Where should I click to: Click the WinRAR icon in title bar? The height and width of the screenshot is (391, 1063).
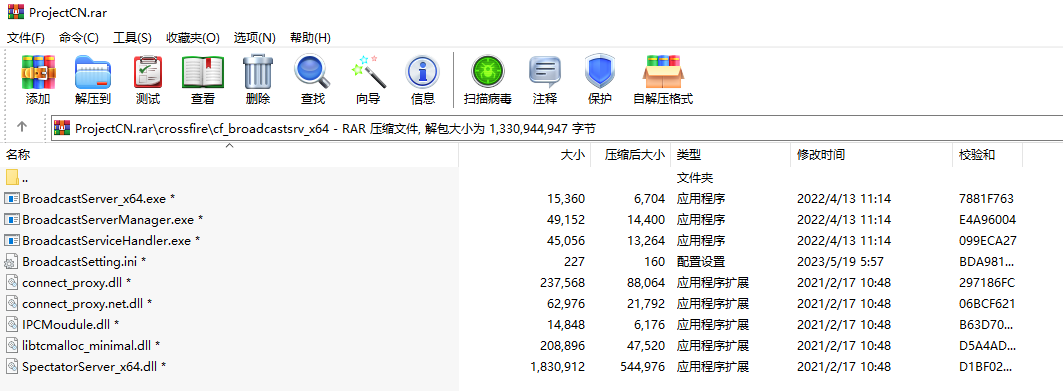(15, 13)
